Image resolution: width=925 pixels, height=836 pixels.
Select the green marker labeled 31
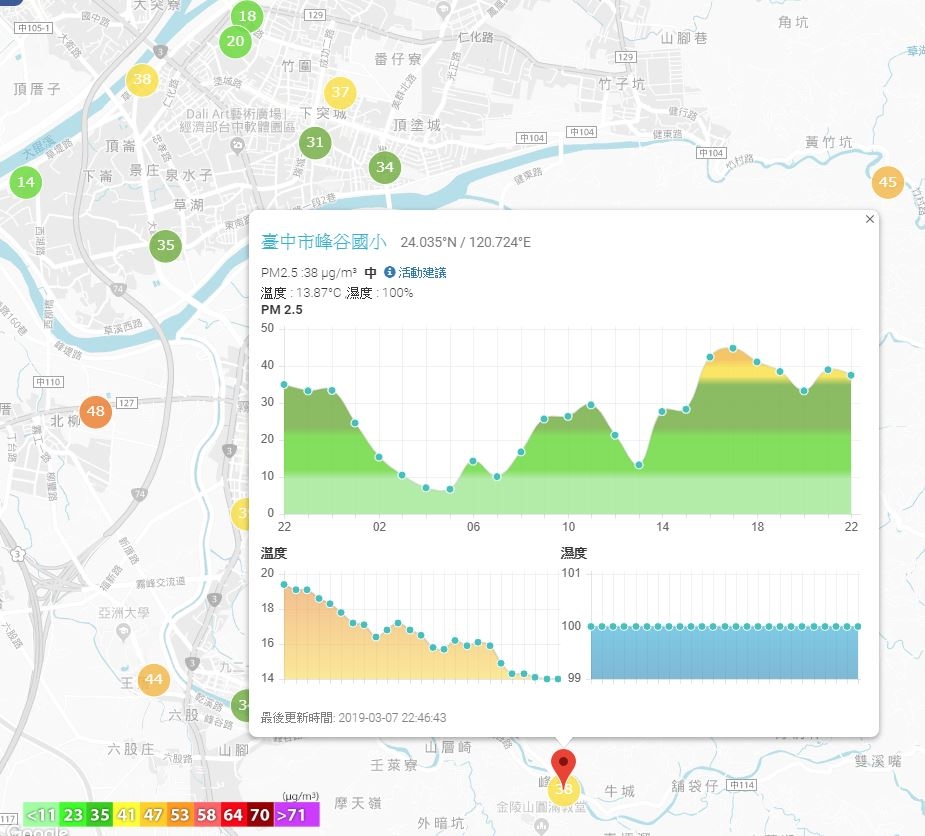click(x=314, y=142)
